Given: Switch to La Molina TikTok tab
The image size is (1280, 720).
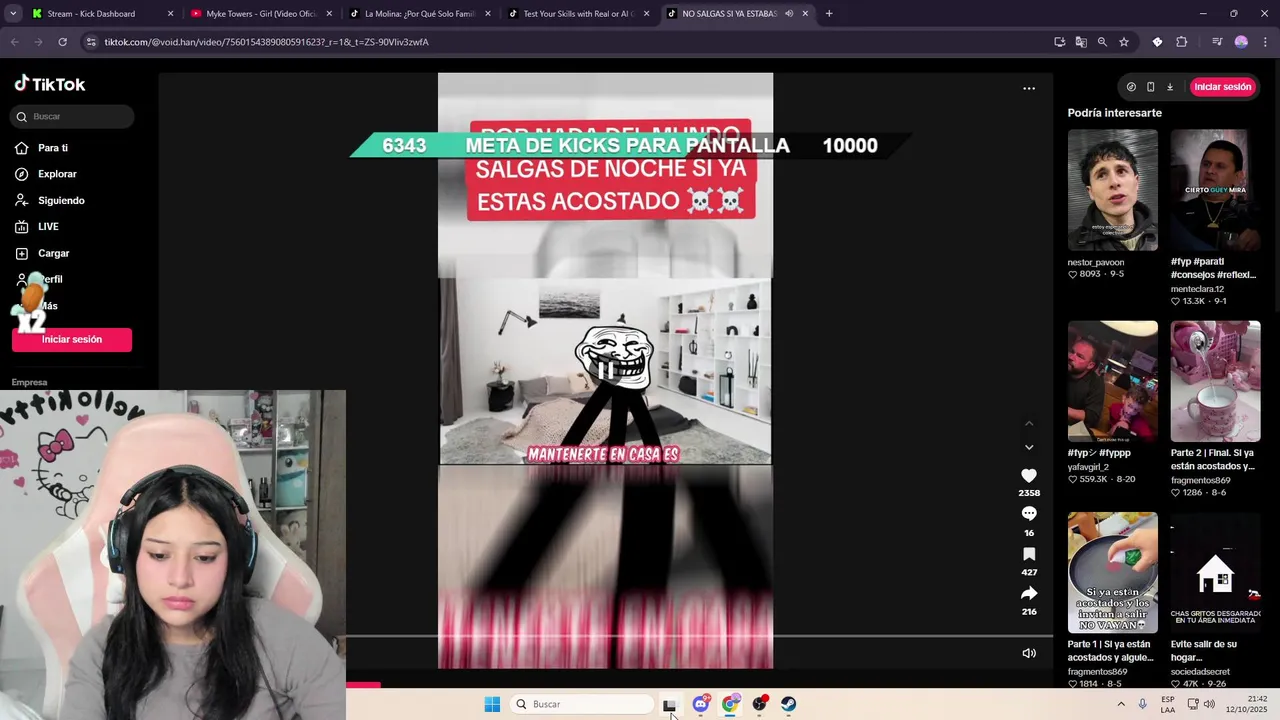Looking at the screenshot, I should tap(419, 14).
